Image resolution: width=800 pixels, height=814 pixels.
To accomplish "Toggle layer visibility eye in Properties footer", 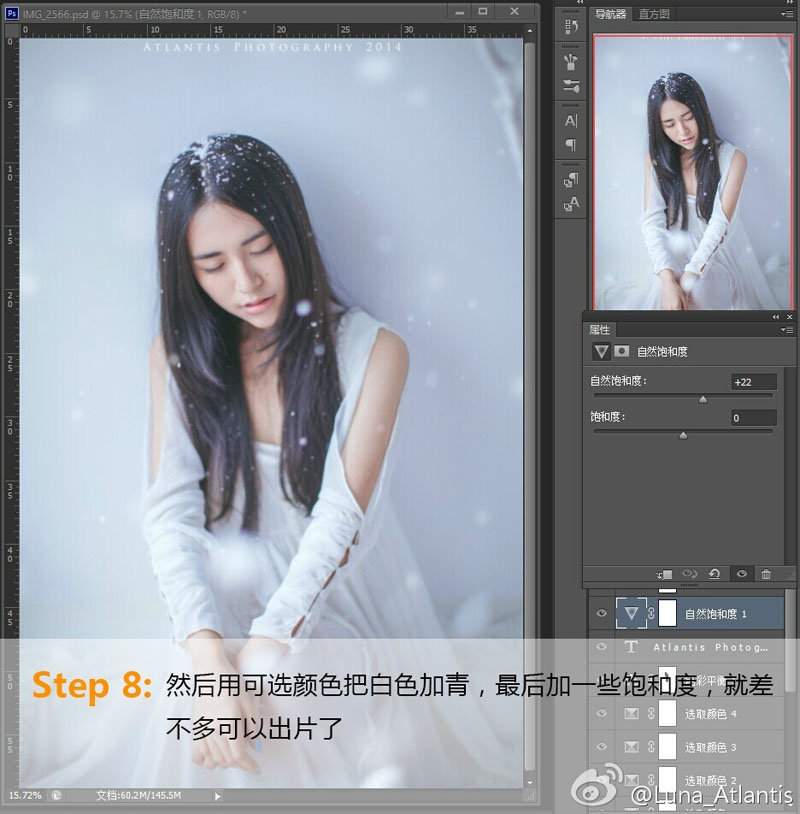I will [x=741, y=574].
